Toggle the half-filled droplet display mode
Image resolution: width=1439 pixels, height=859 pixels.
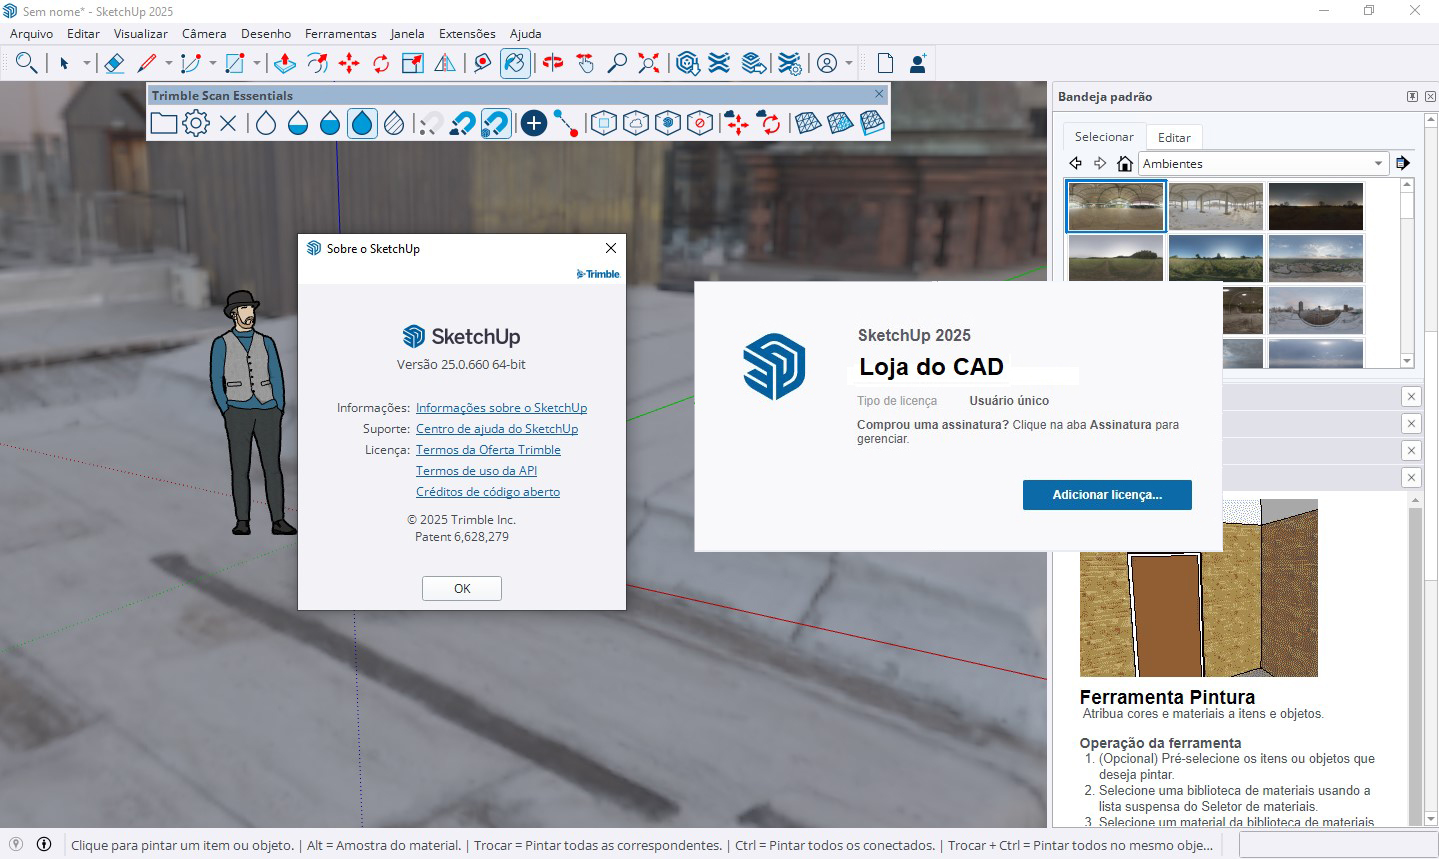298,123
